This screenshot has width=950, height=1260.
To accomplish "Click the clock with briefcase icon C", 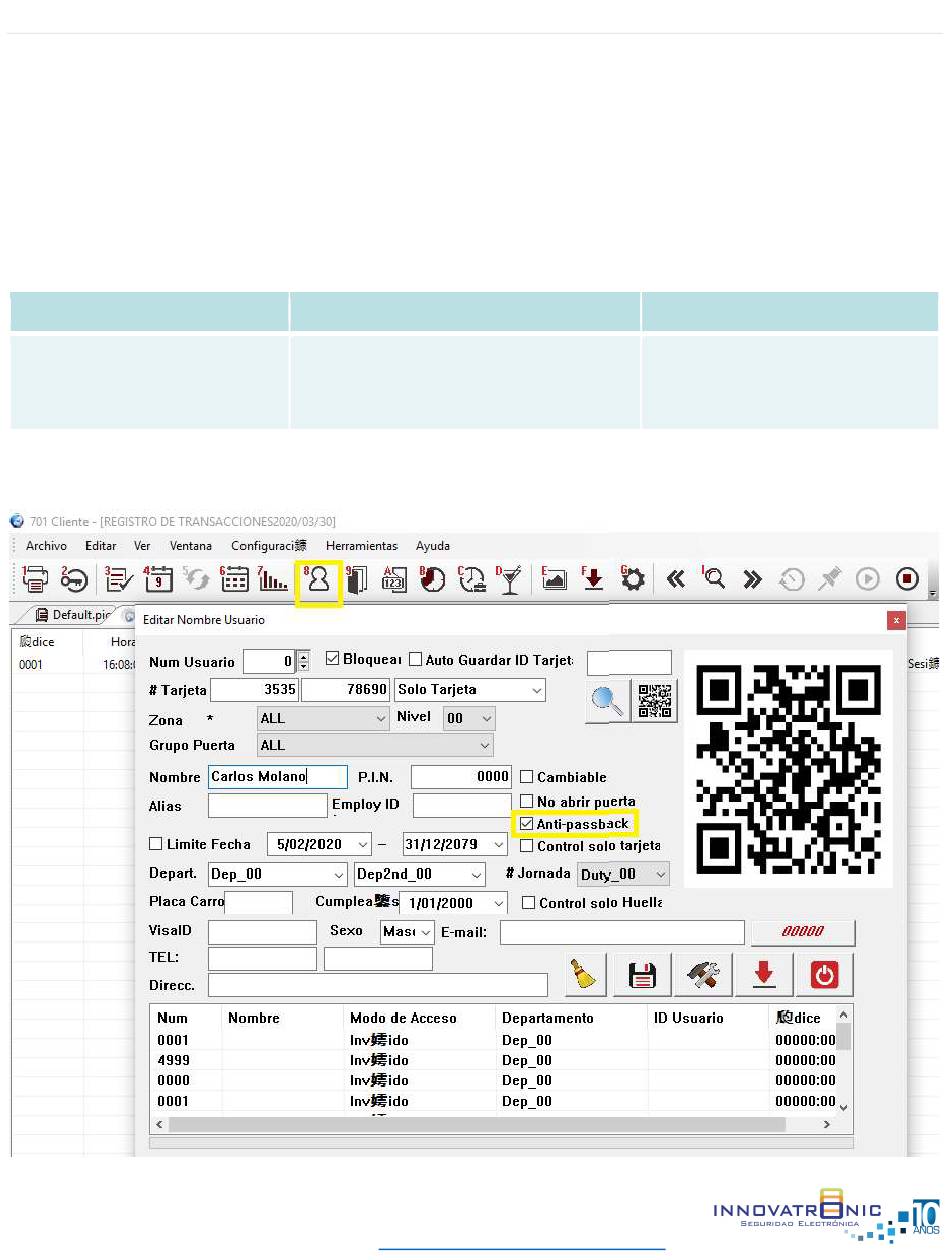I will (x=471, y=580).
